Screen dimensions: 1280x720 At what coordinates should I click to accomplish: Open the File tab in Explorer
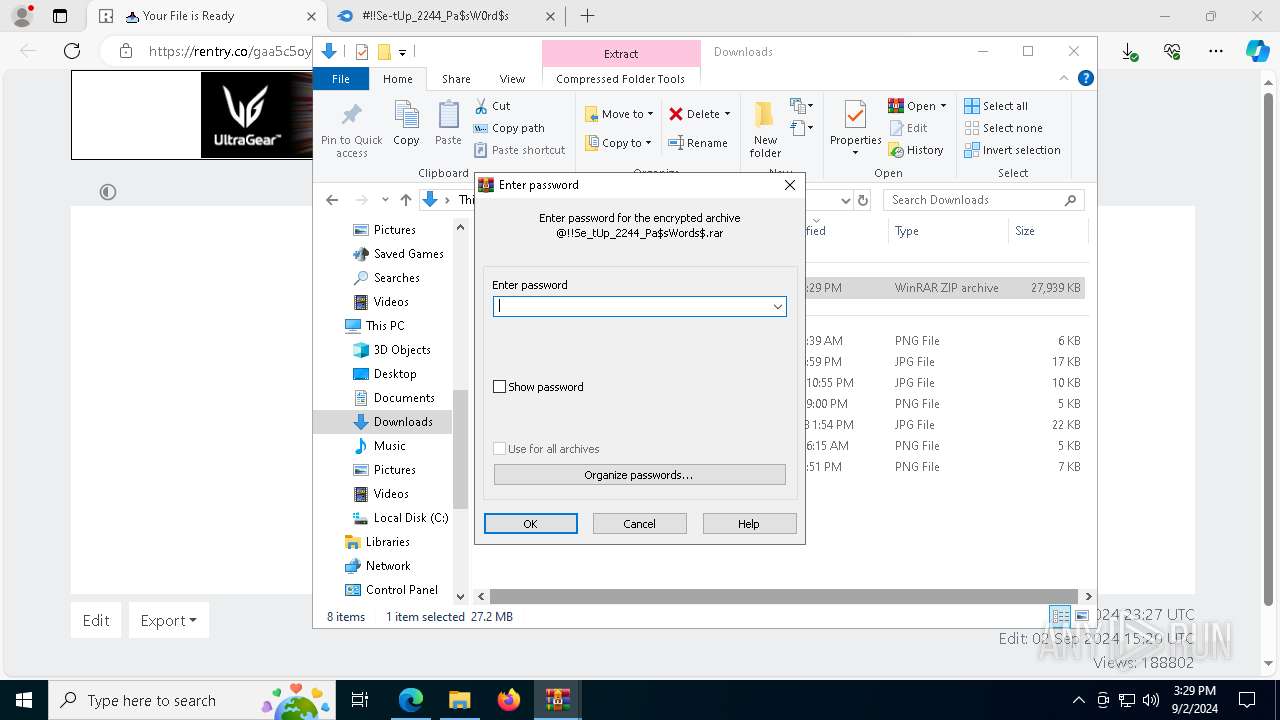pyautogui.click(x=341, y=79)
